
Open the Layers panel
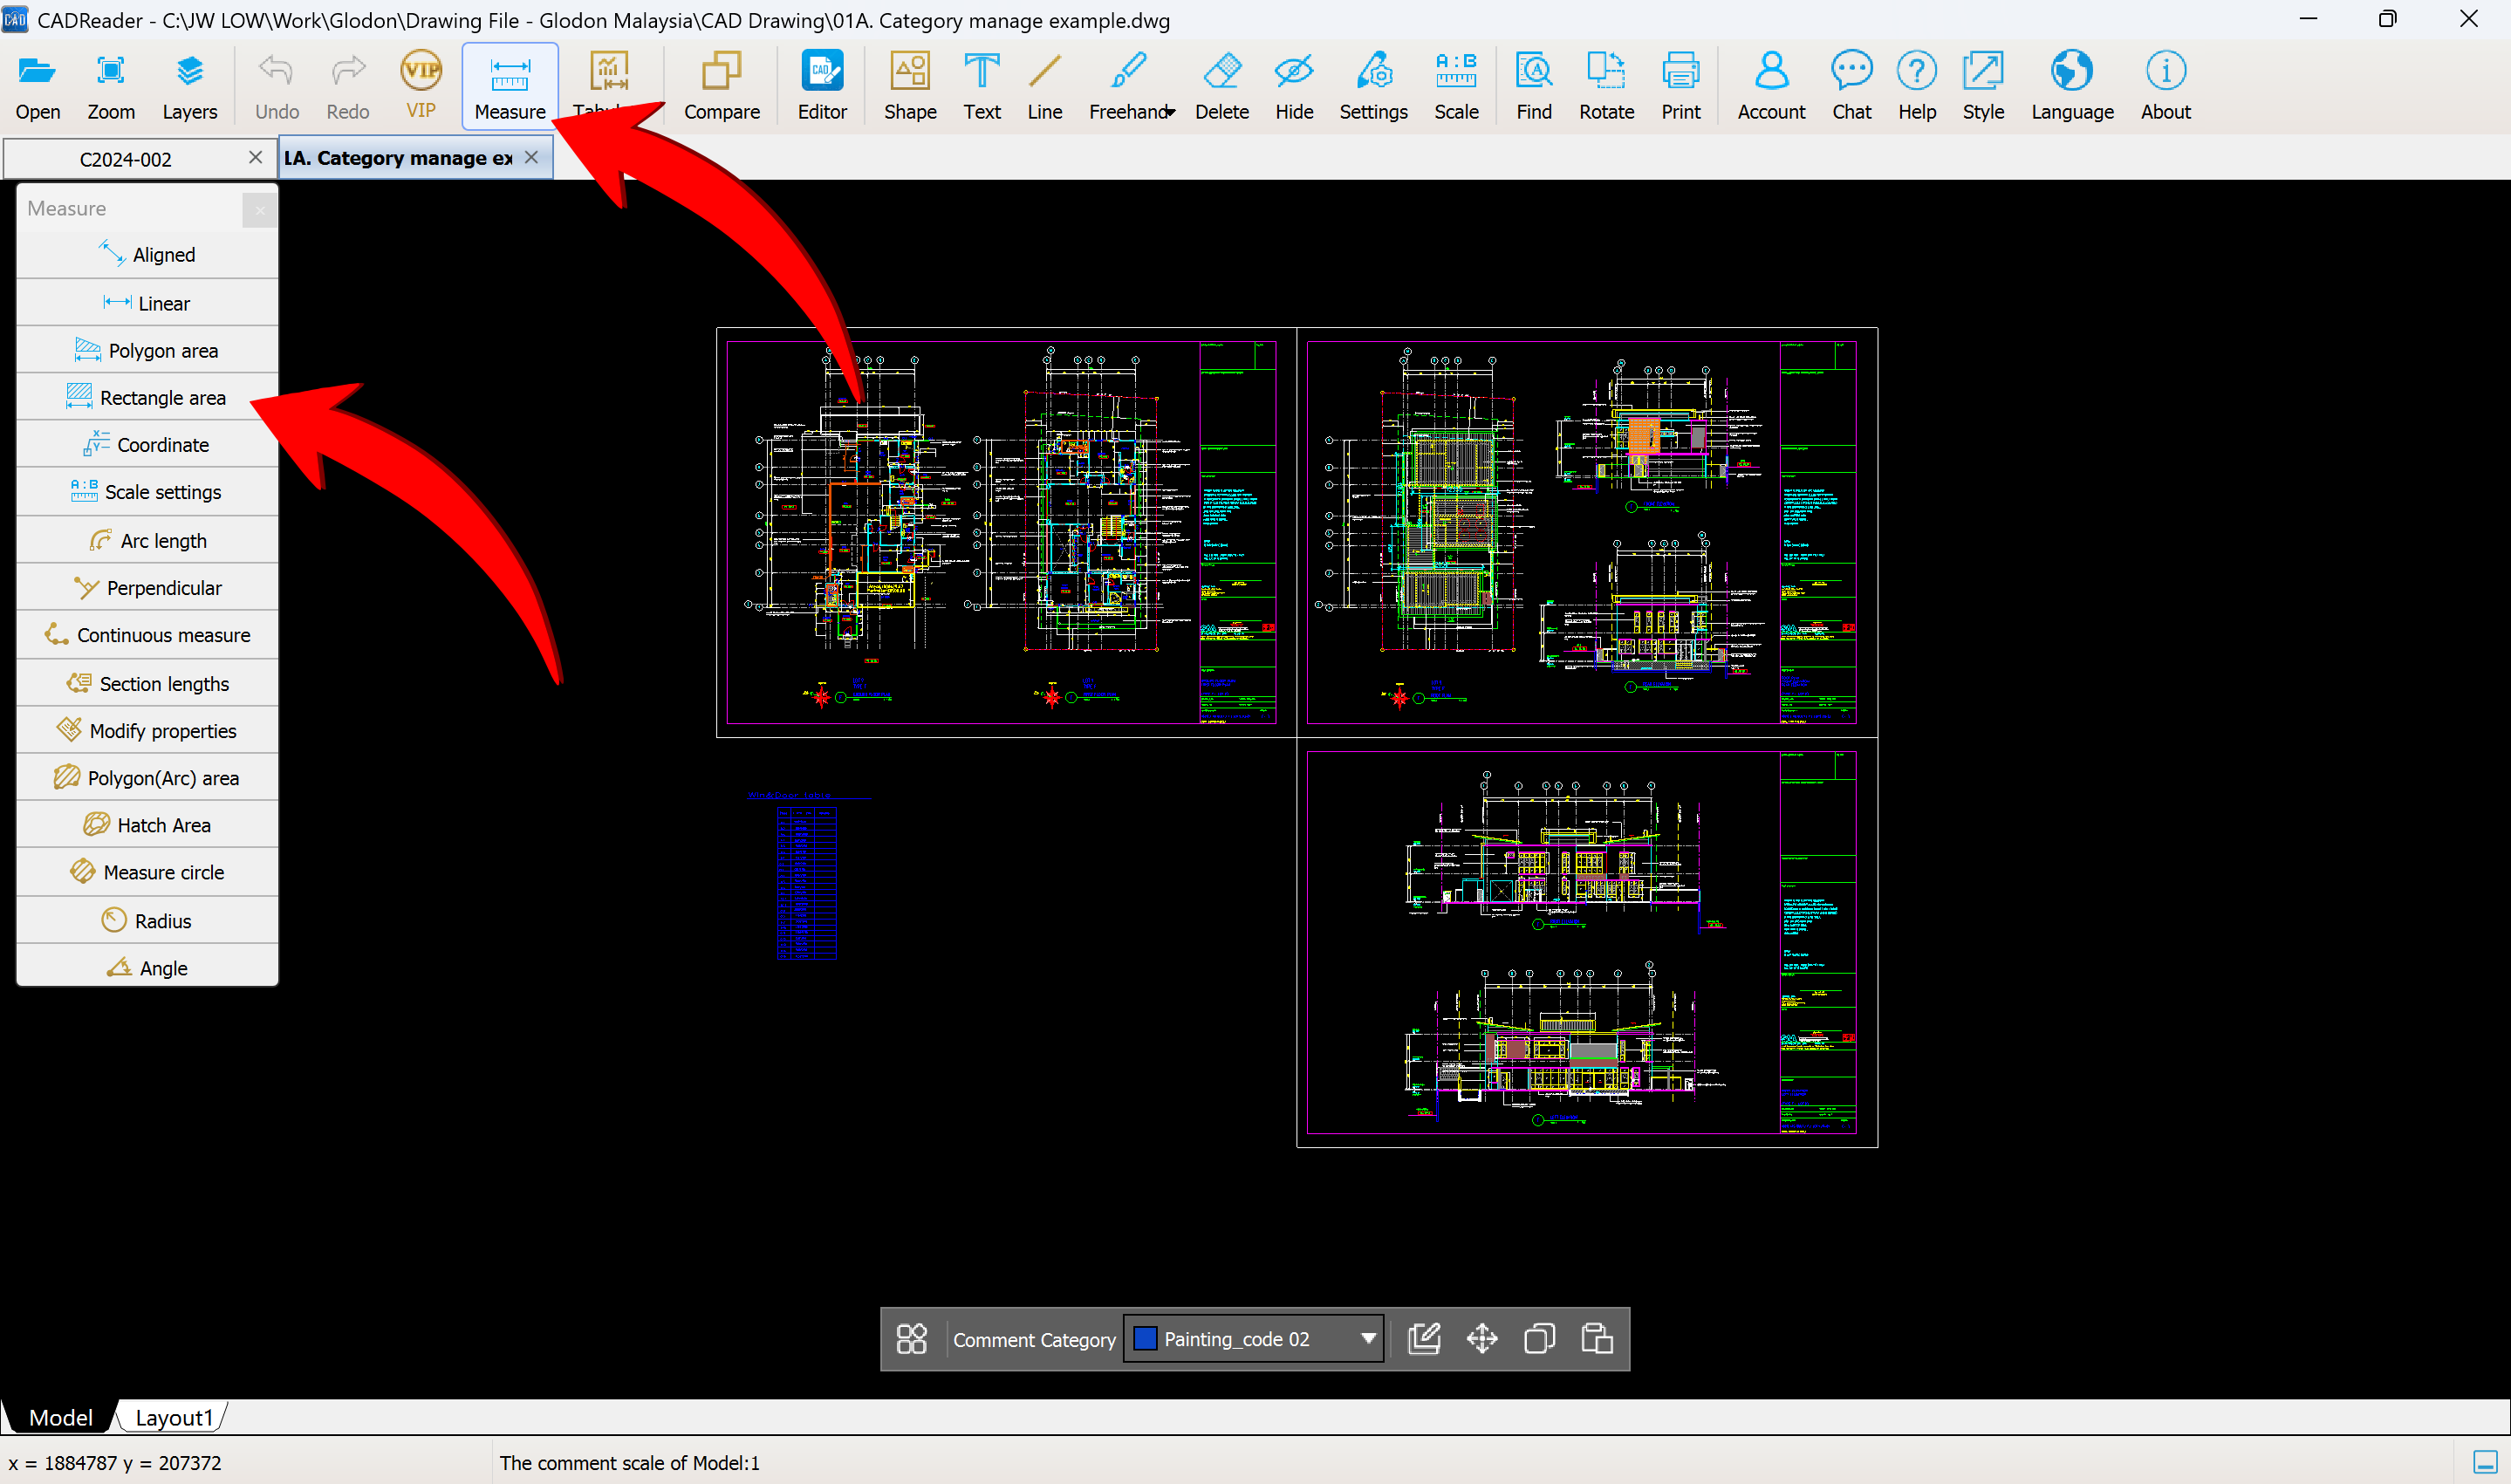pyautogui.click(x=189, y=86)
